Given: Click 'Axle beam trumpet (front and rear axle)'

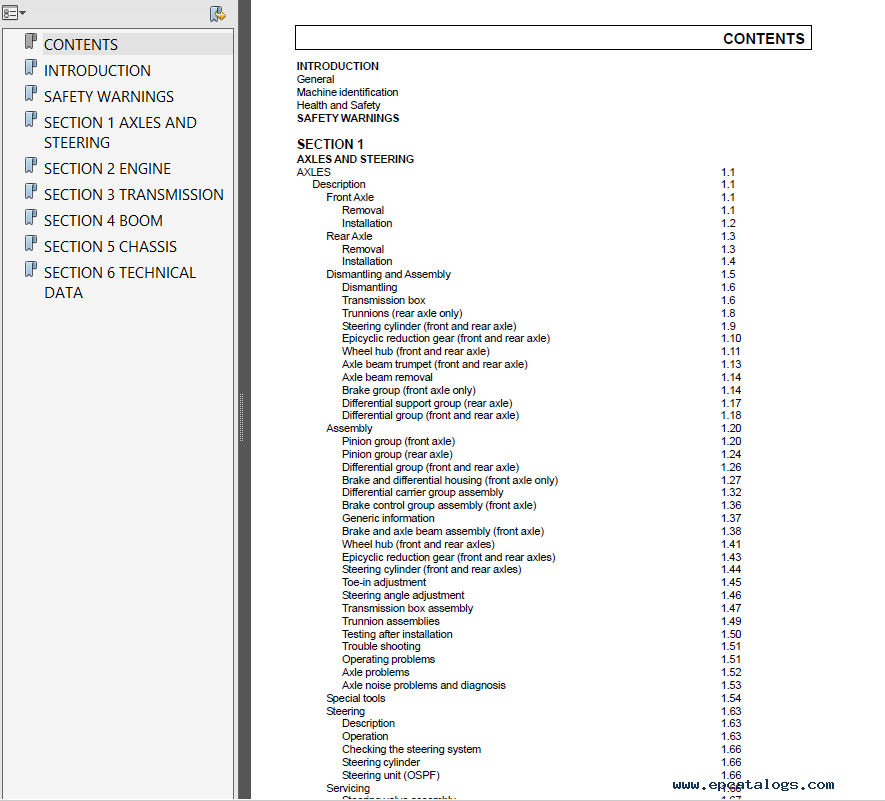Looking at the screenshot, I should pyautogui.click(x=435, y=364).
